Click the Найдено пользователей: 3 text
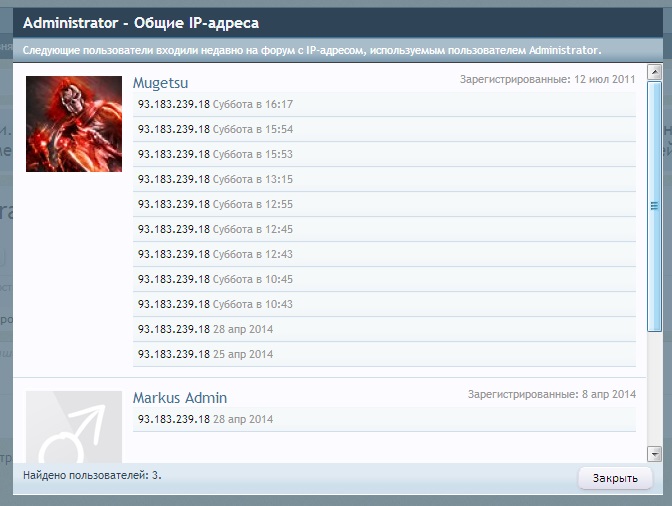The image size is (672, 506). click(x=92, y=475)
